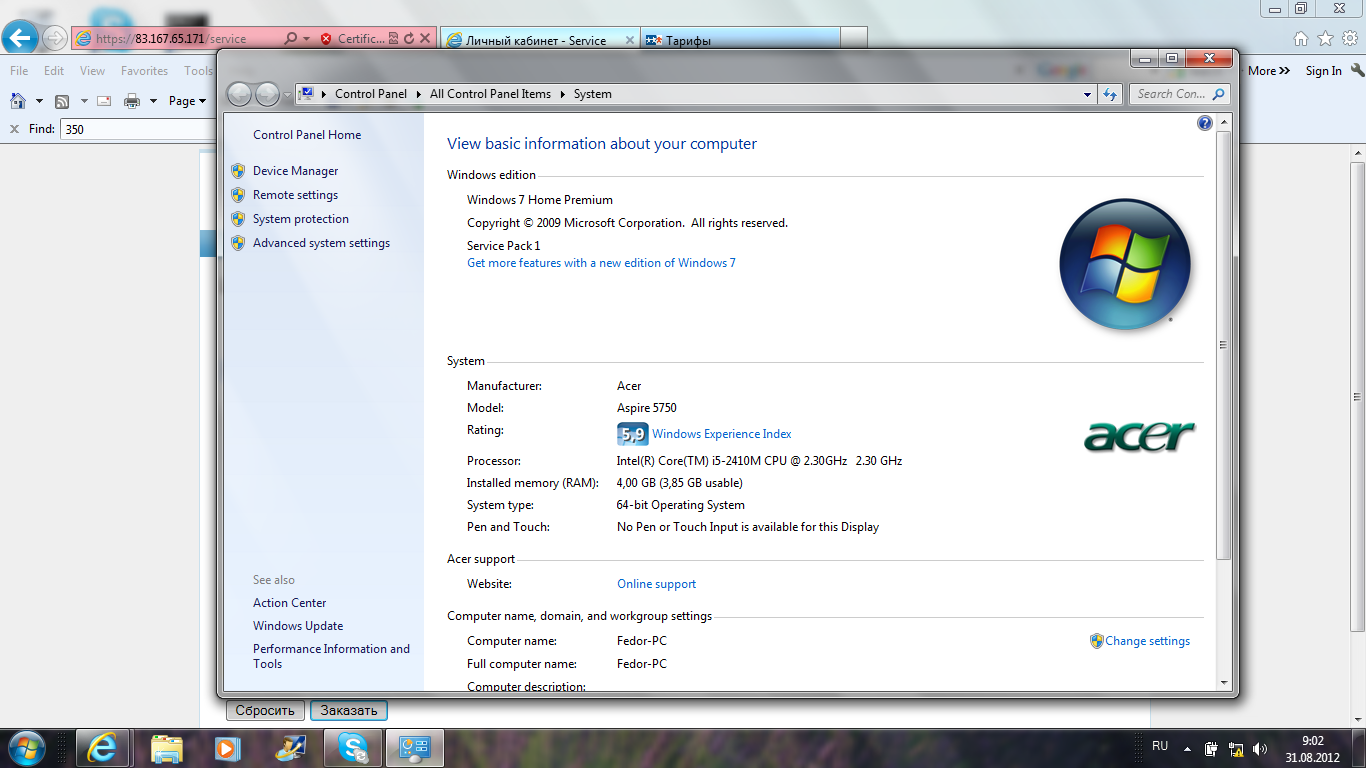Click the wrench icon beside Sign In
The width and height of the screenshot is (1366, 768).
click(1357, 70)
